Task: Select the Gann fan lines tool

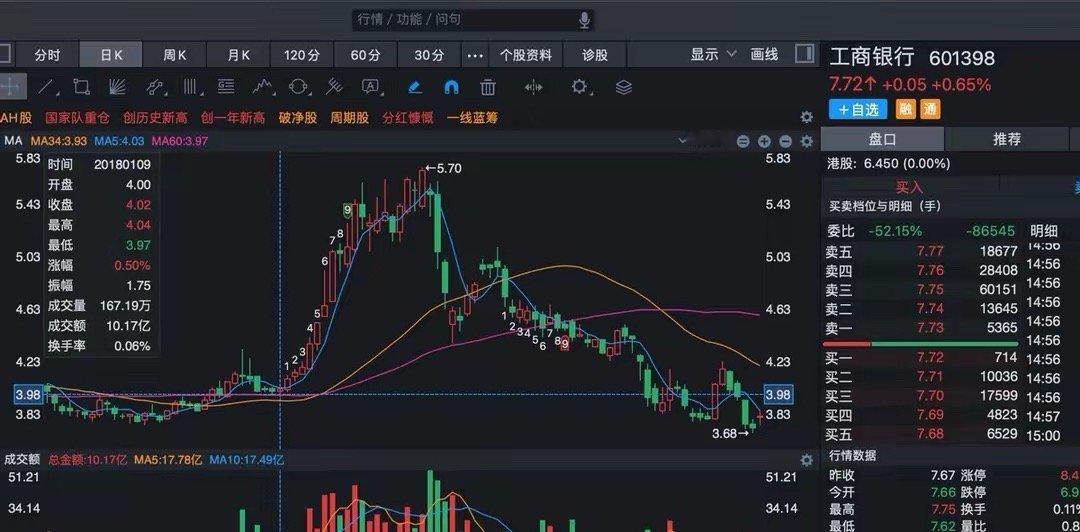Action: [x=118, y=87]
